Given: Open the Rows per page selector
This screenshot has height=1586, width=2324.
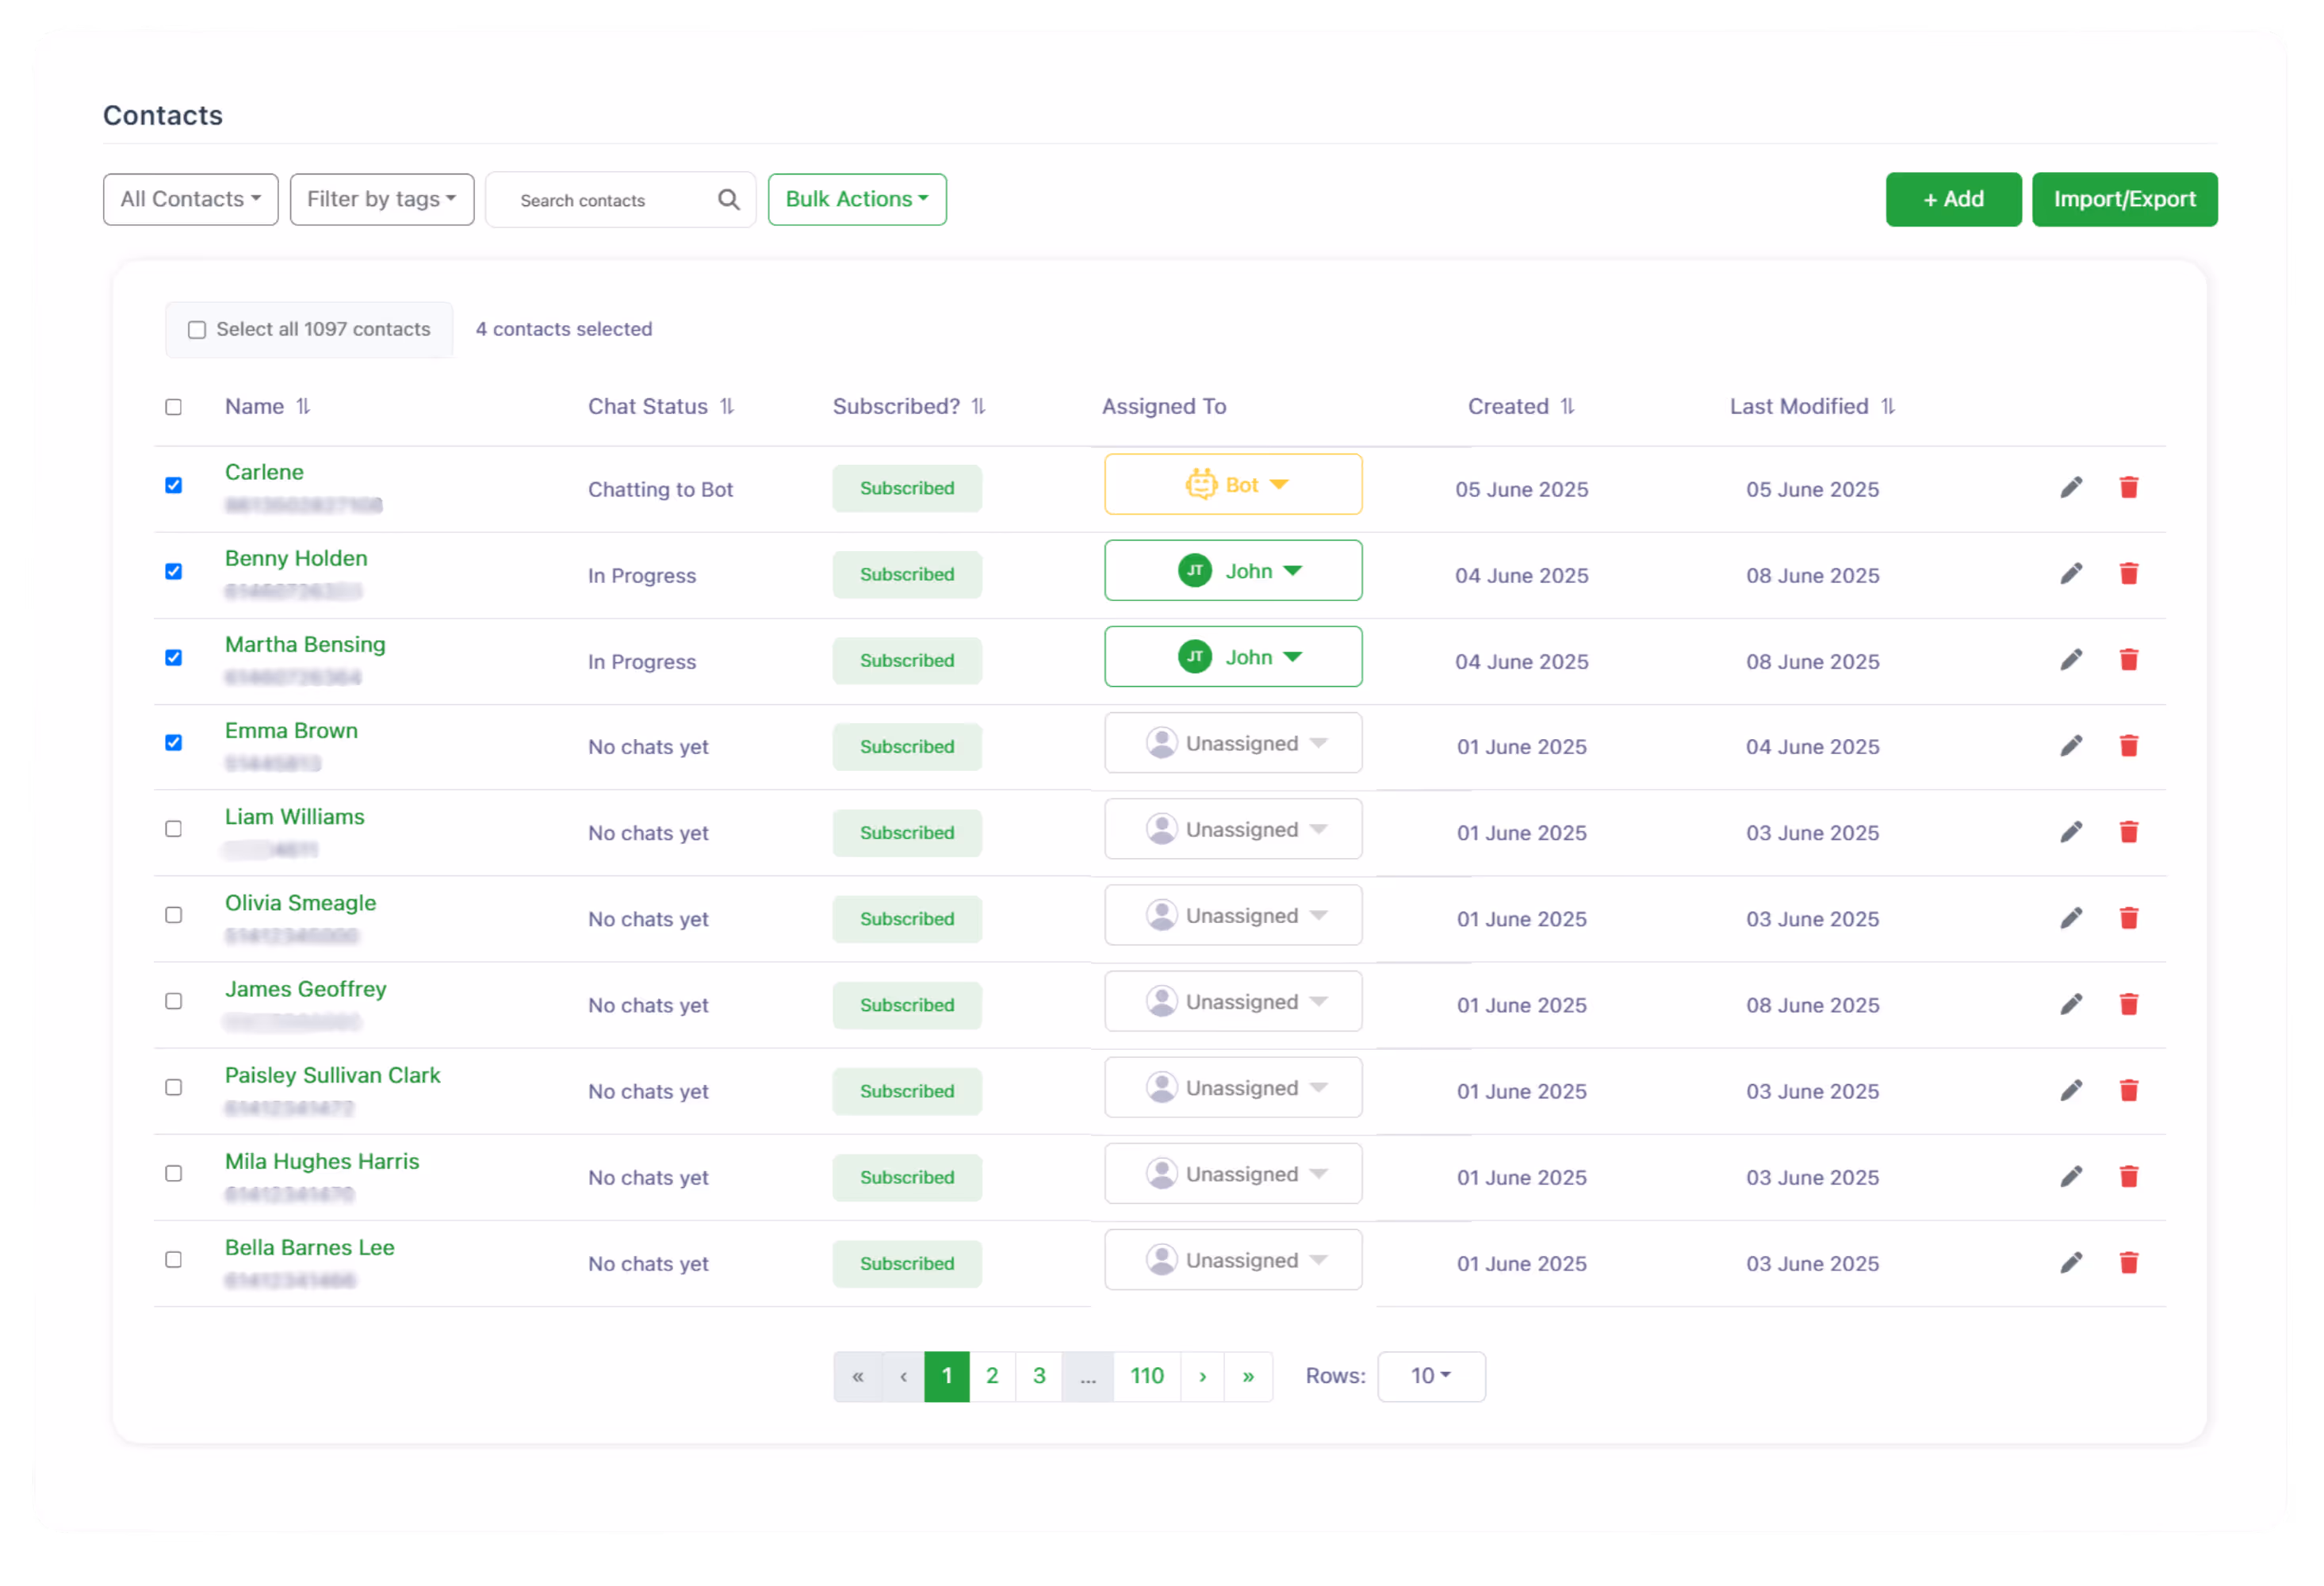Looking at the screenshot, I should (1430, 1376).
